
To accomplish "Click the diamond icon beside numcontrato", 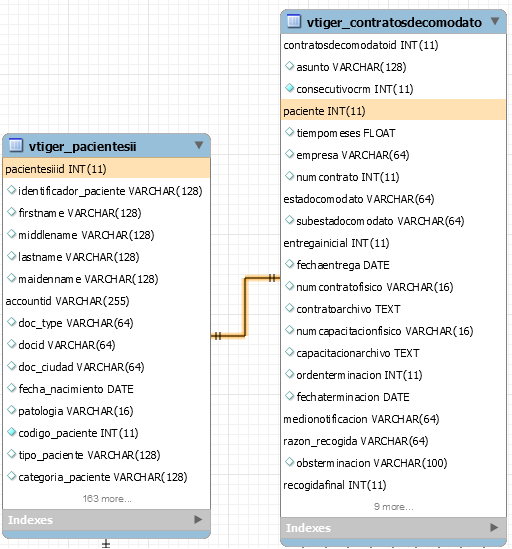I will coord(289,176).
